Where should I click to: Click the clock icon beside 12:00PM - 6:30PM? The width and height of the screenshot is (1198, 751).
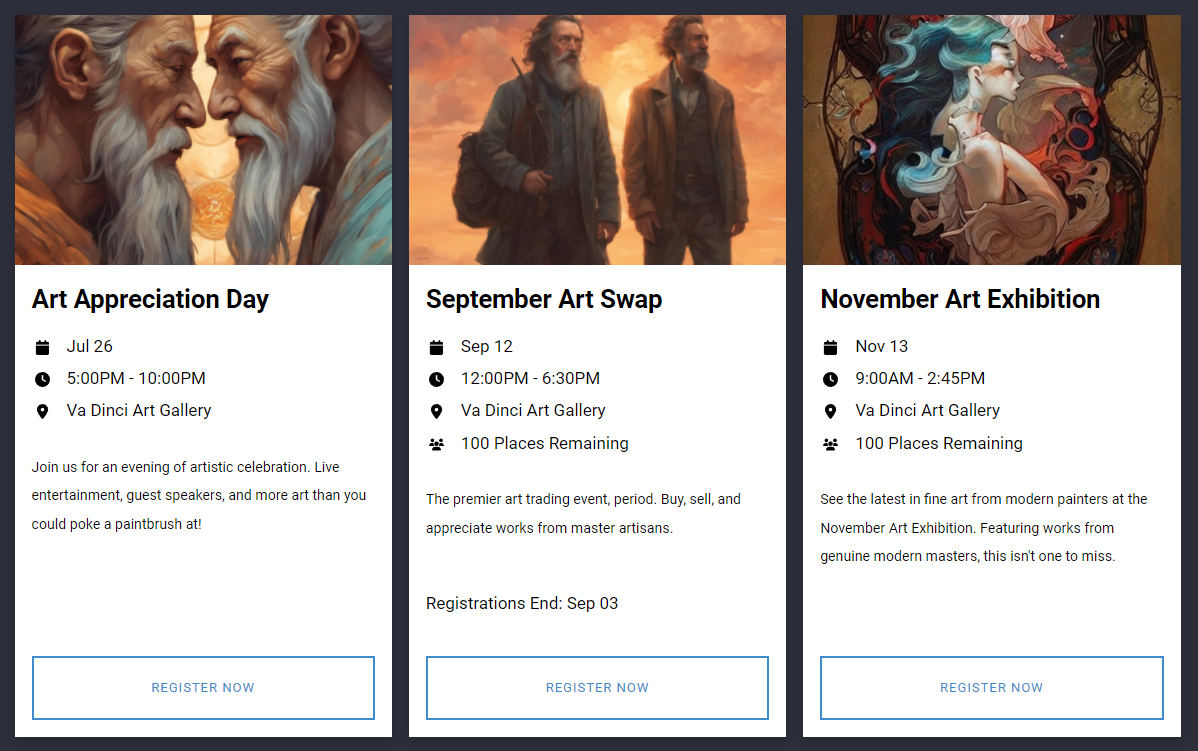[436, 379]
